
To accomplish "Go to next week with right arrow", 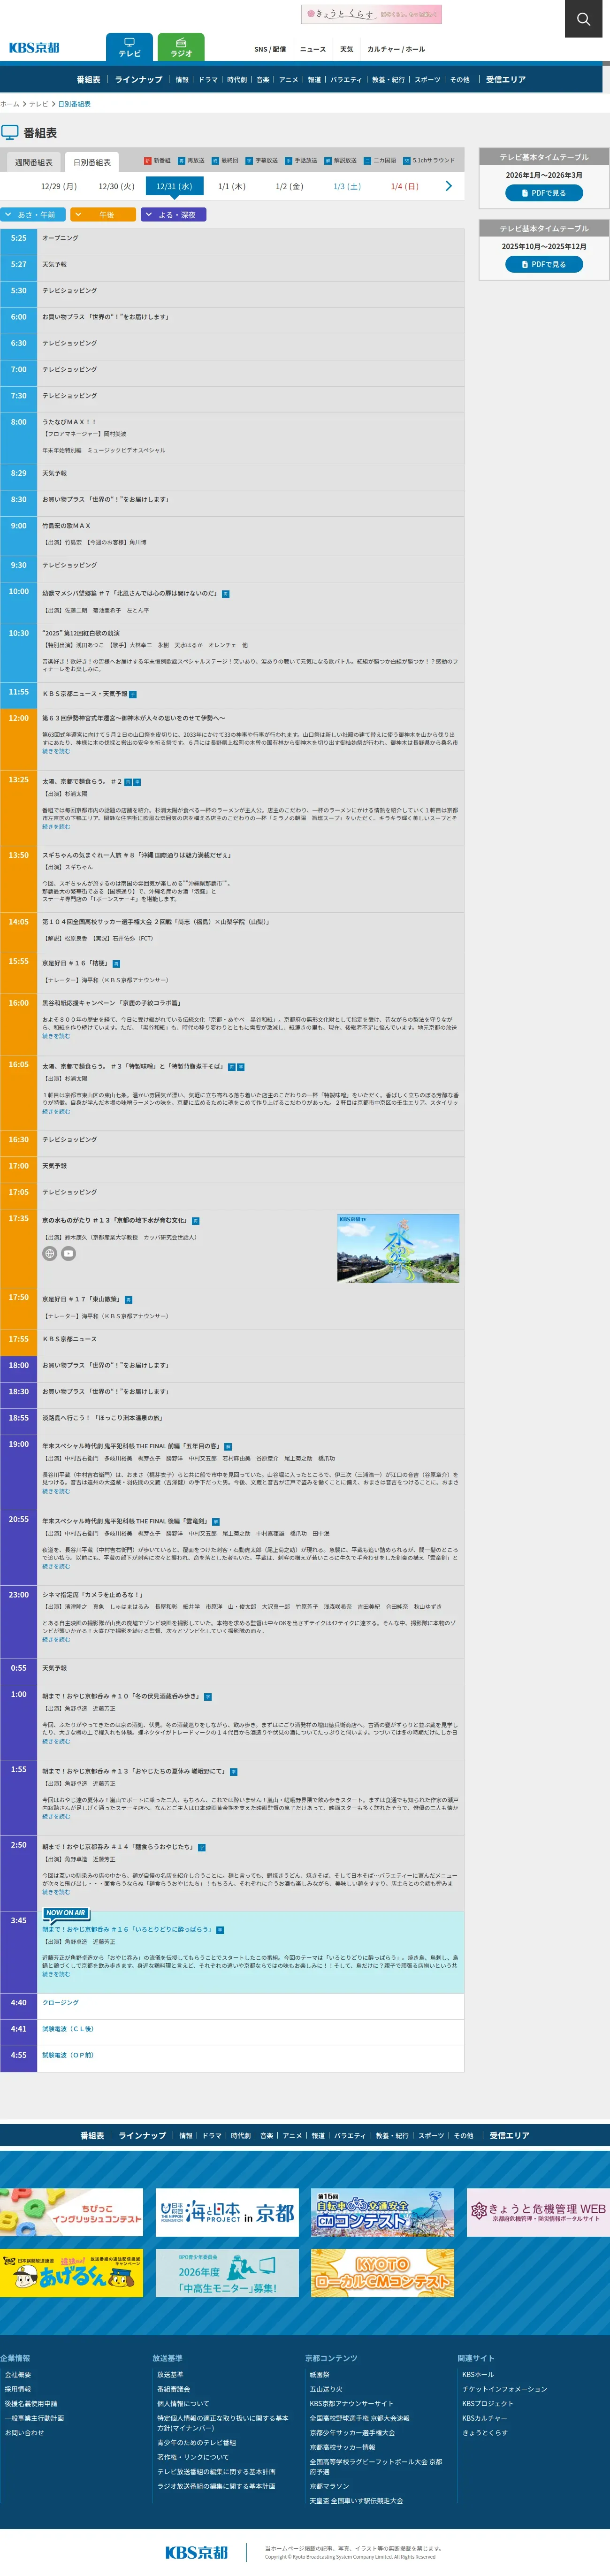I will pyautogui.click(x=448, y=186).
